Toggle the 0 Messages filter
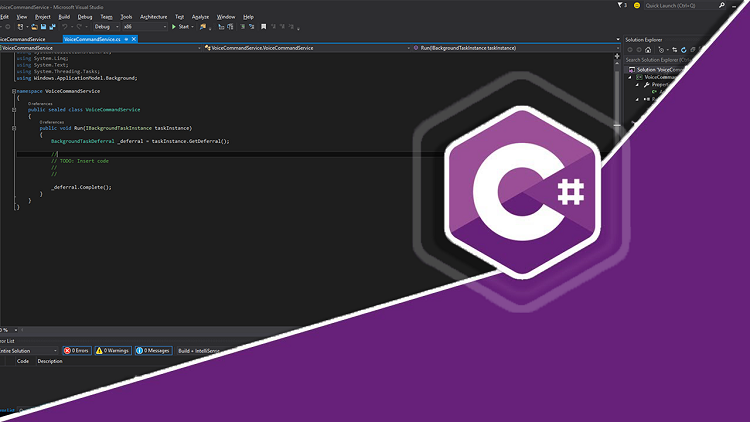This screenshot has width=750, height=422. pos(154,351)
